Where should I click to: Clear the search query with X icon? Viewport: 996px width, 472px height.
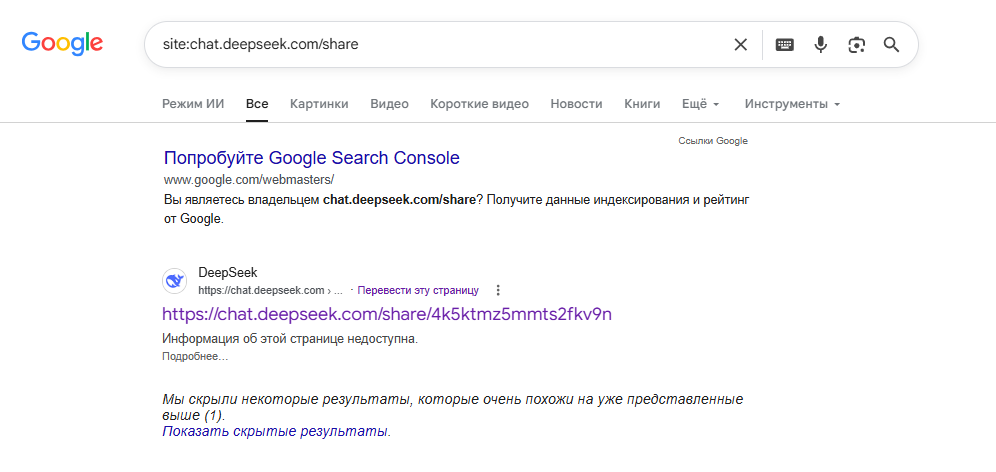pyautogui.click(x=741, y=44)
